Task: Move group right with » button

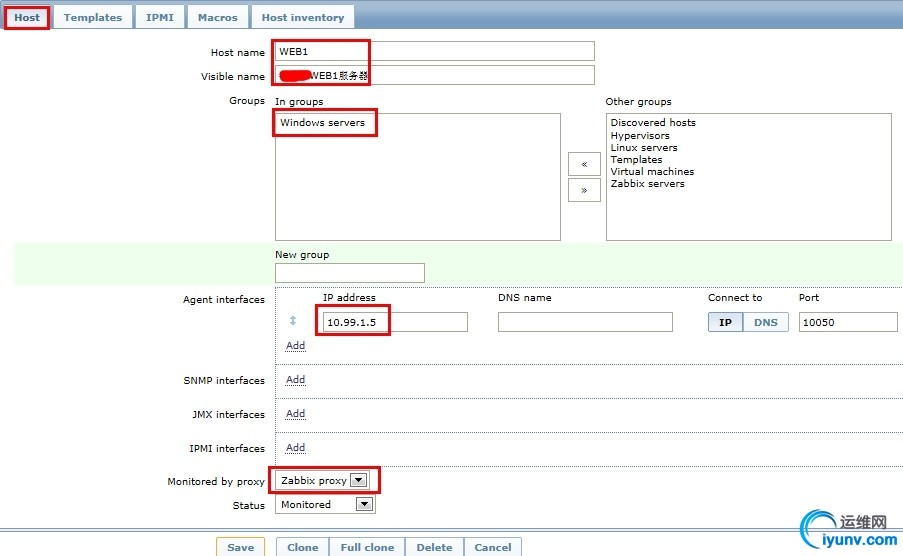Action: pyautogui.click(x=584, y=190)
